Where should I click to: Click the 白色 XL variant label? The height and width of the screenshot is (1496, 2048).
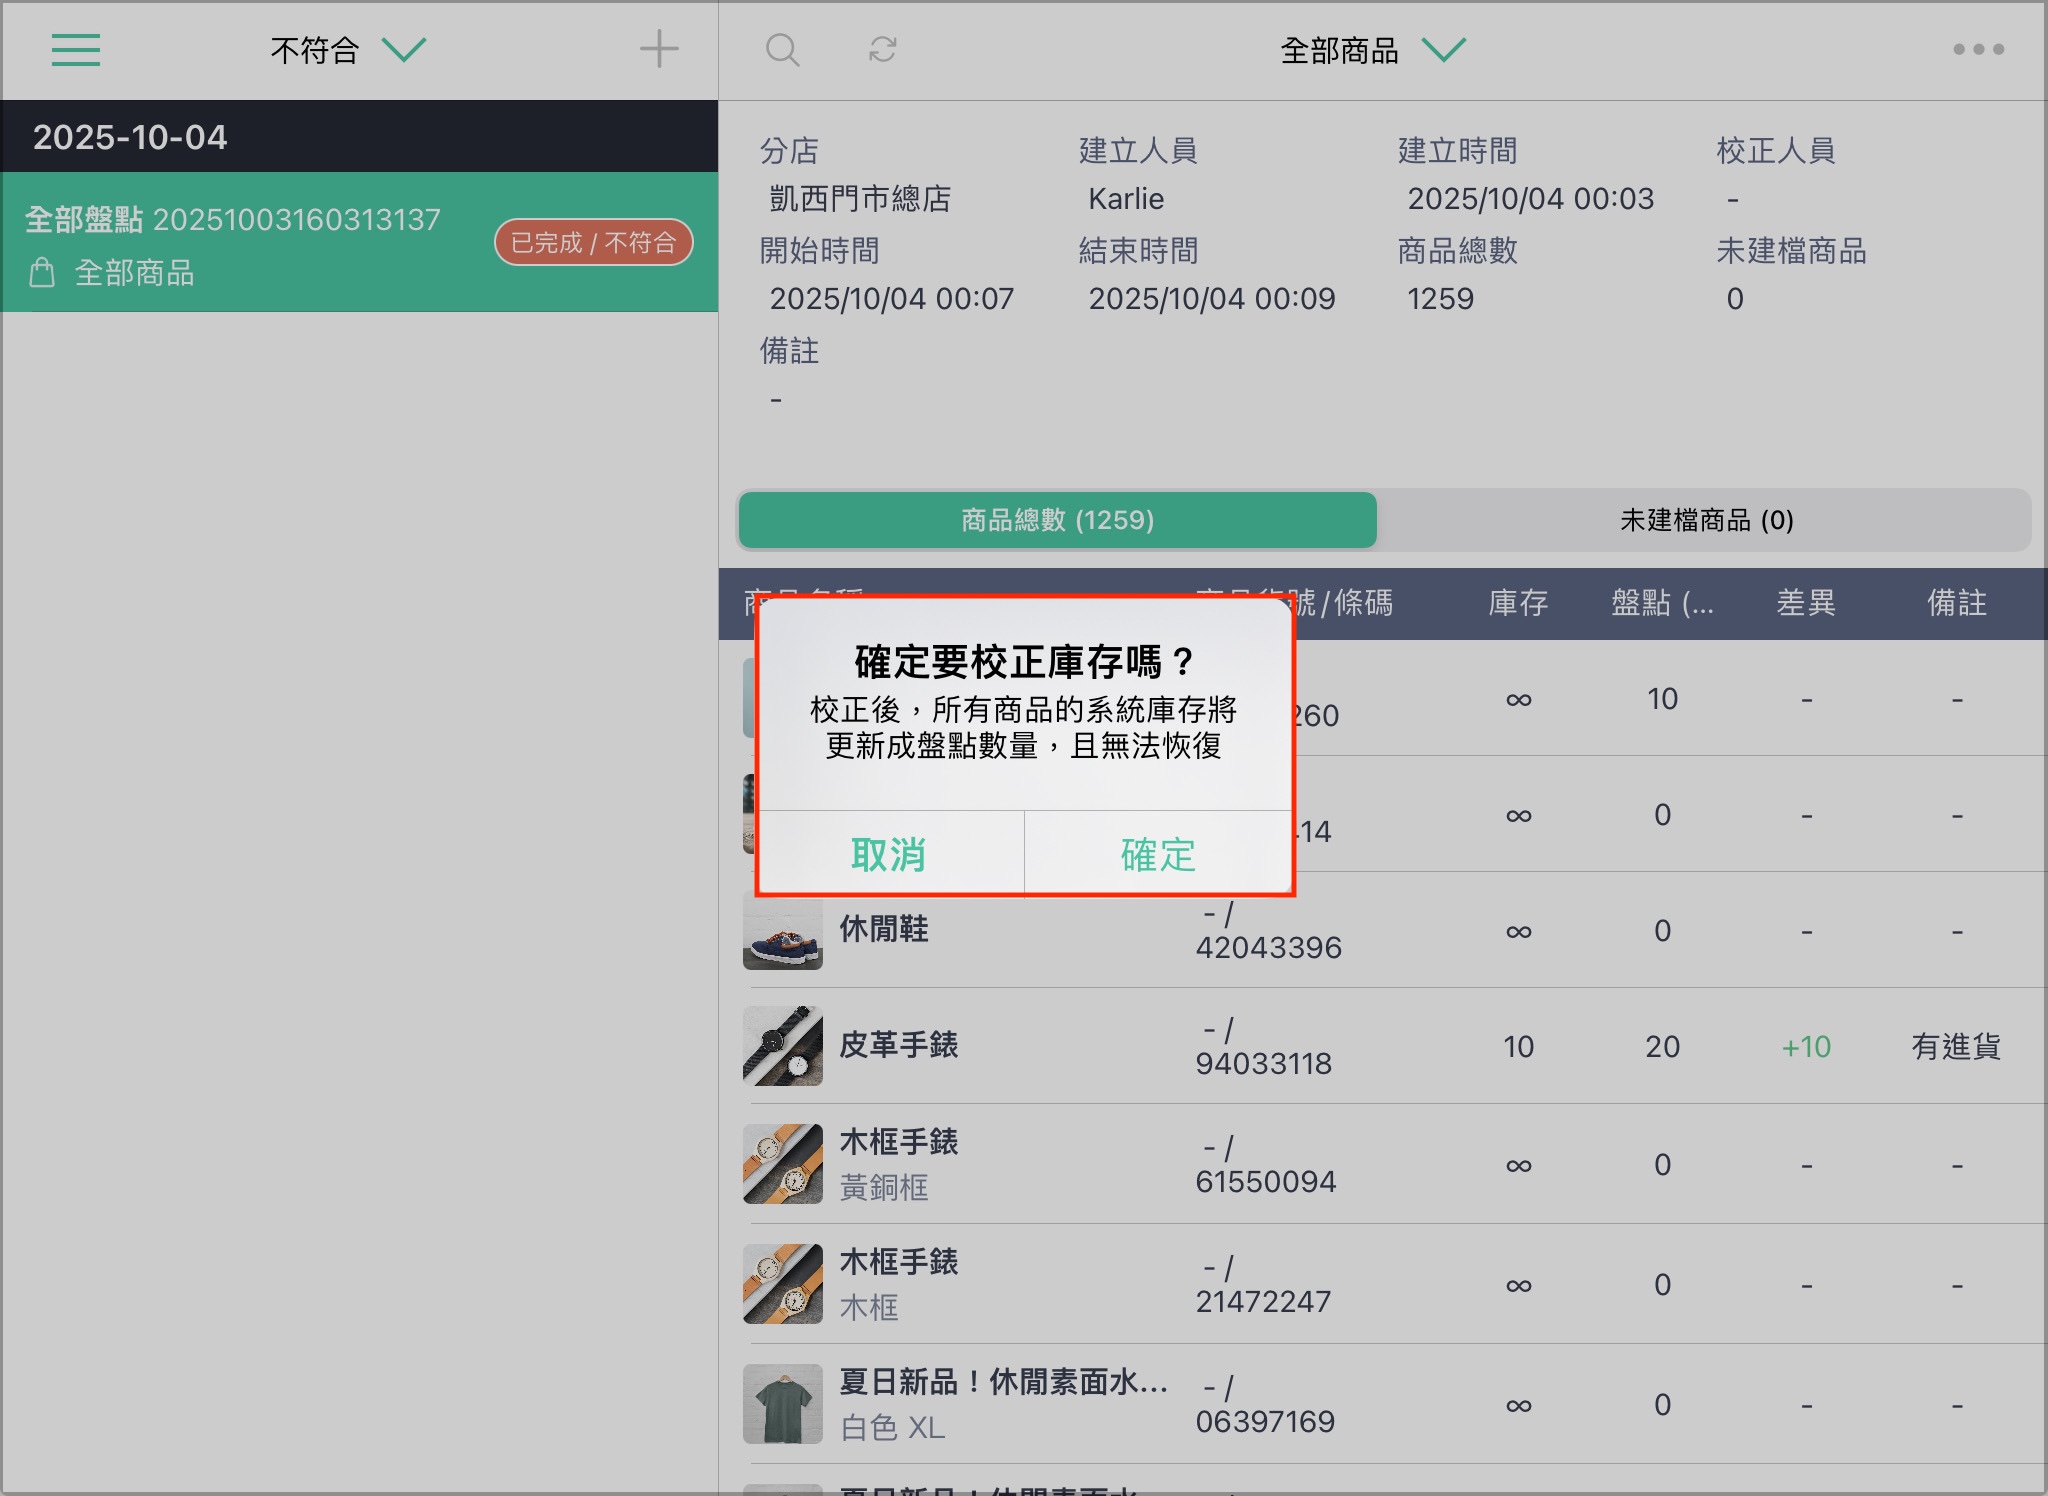(x=892, y=1427)
